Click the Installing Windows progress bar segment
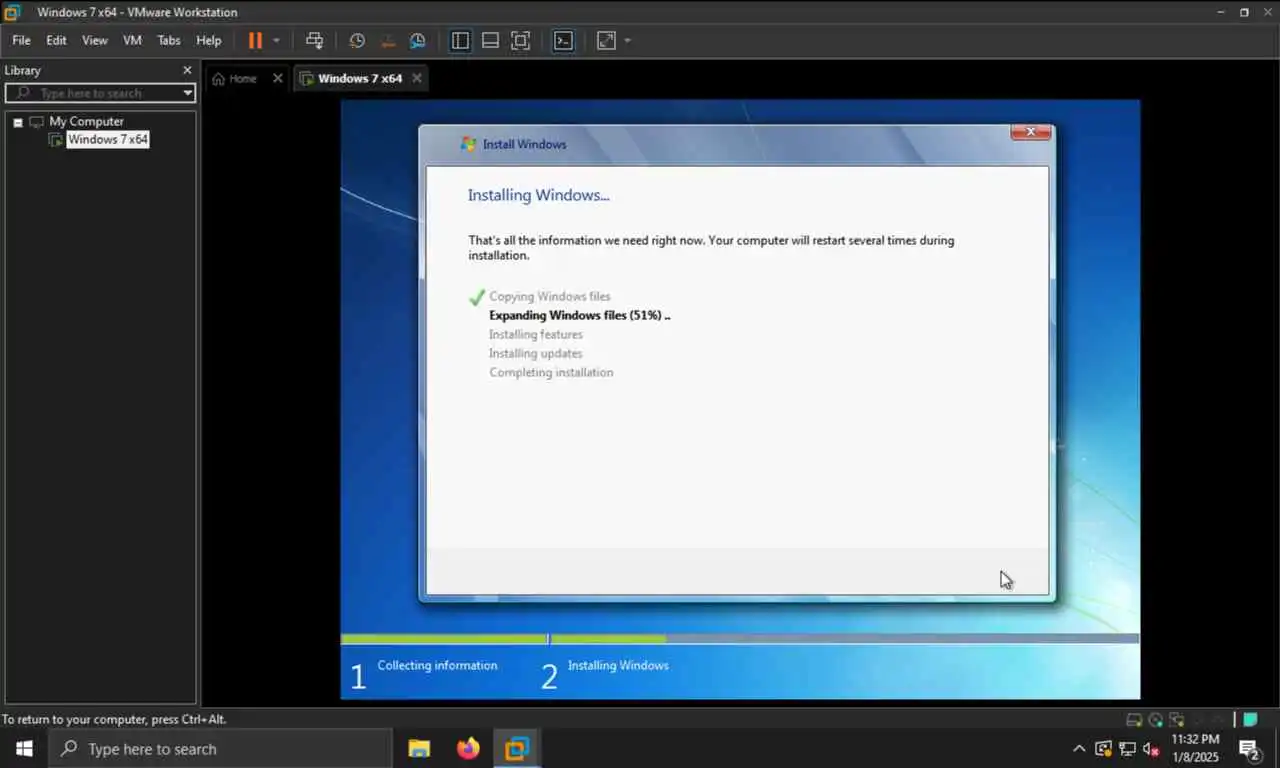Viewport: 1280px width, 768px height. coord(845,638)
